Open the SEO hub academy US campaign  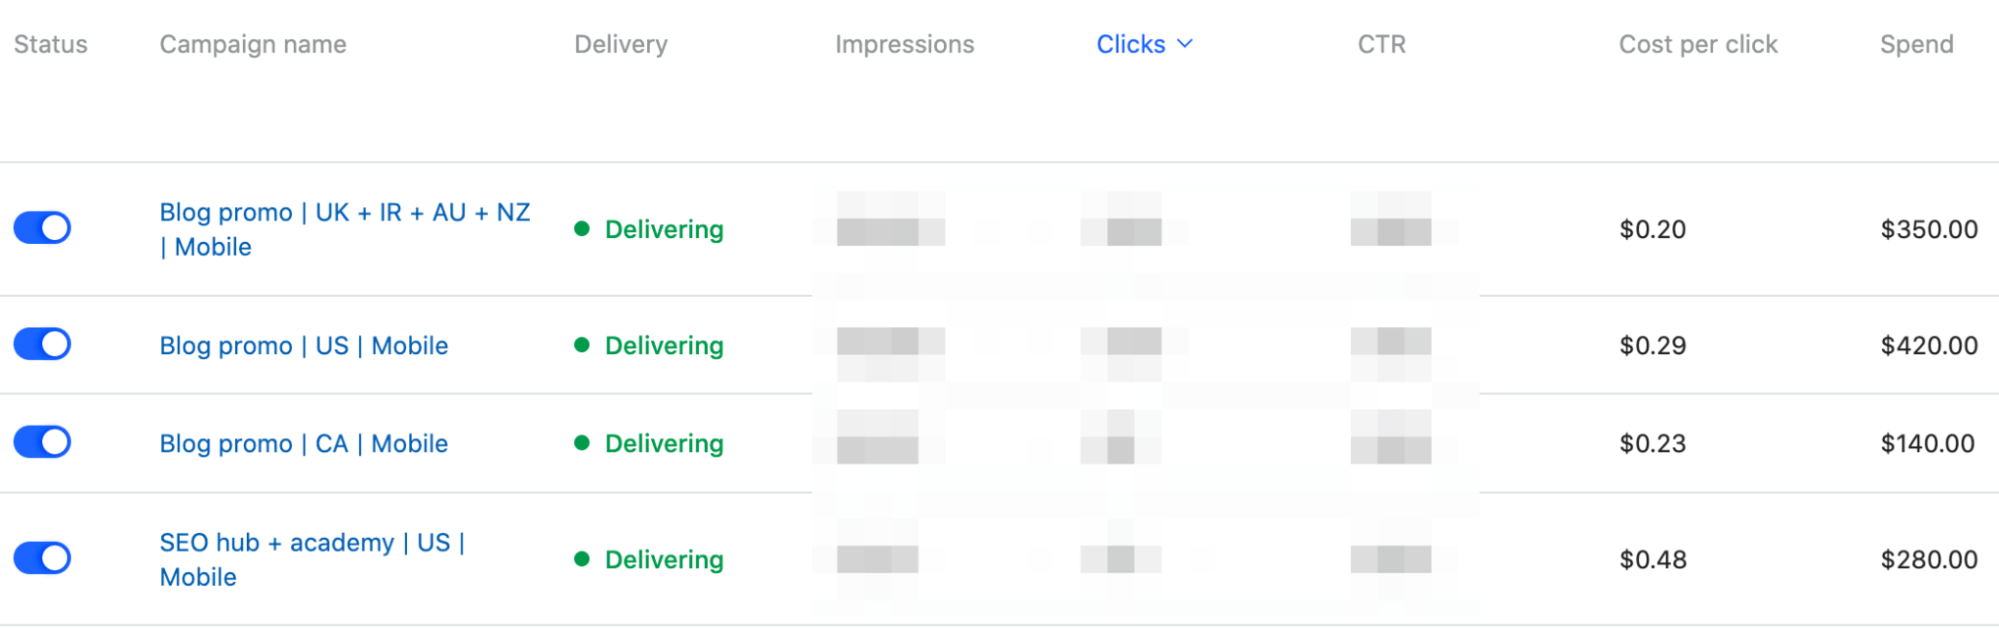tap(311, 559)
